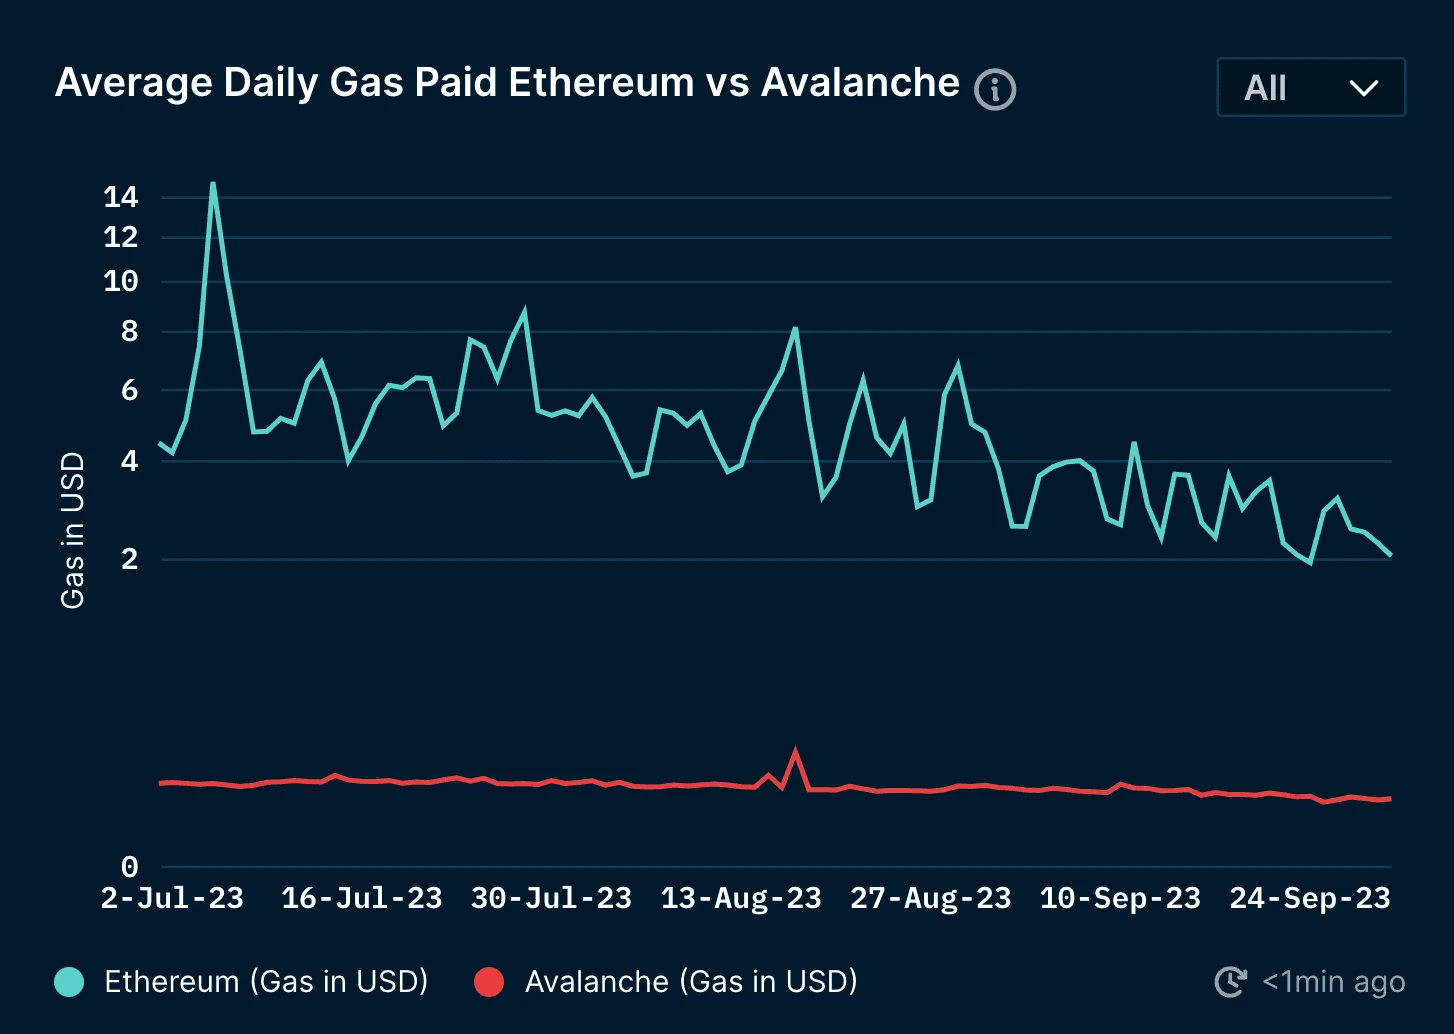Image resolution: width=1454 pixels, height=1034 pixels.
Task: Click the dropdown chevron in the All selector
Action: click(1364, 88)
